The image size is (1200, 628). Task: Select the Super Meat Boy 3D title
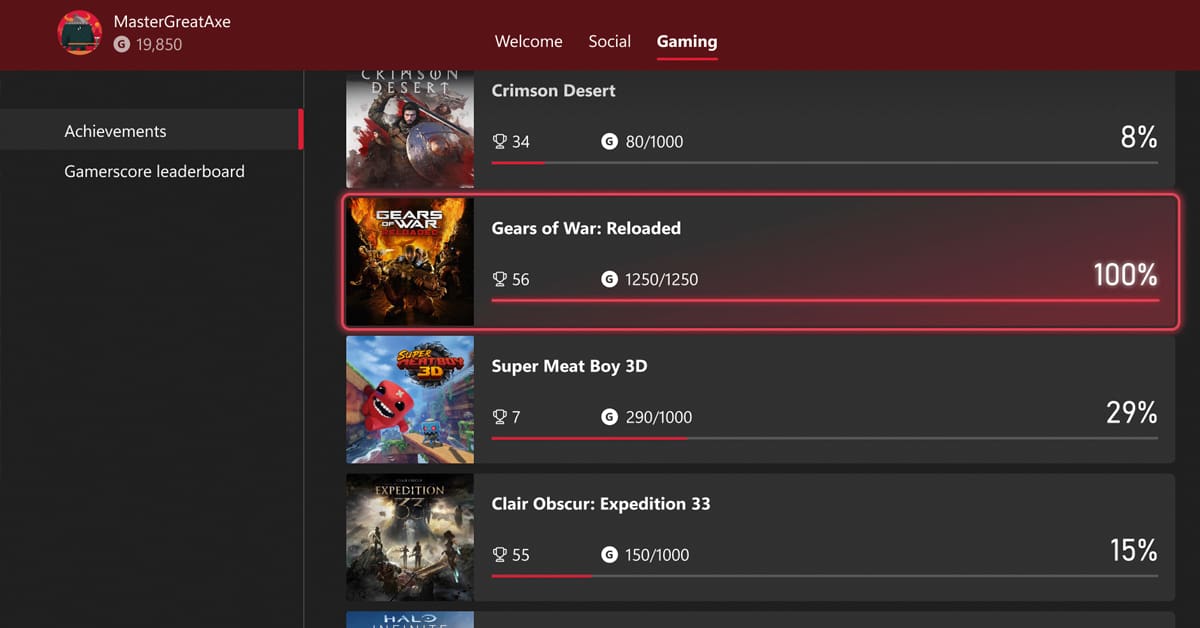(x=569, y=367)
